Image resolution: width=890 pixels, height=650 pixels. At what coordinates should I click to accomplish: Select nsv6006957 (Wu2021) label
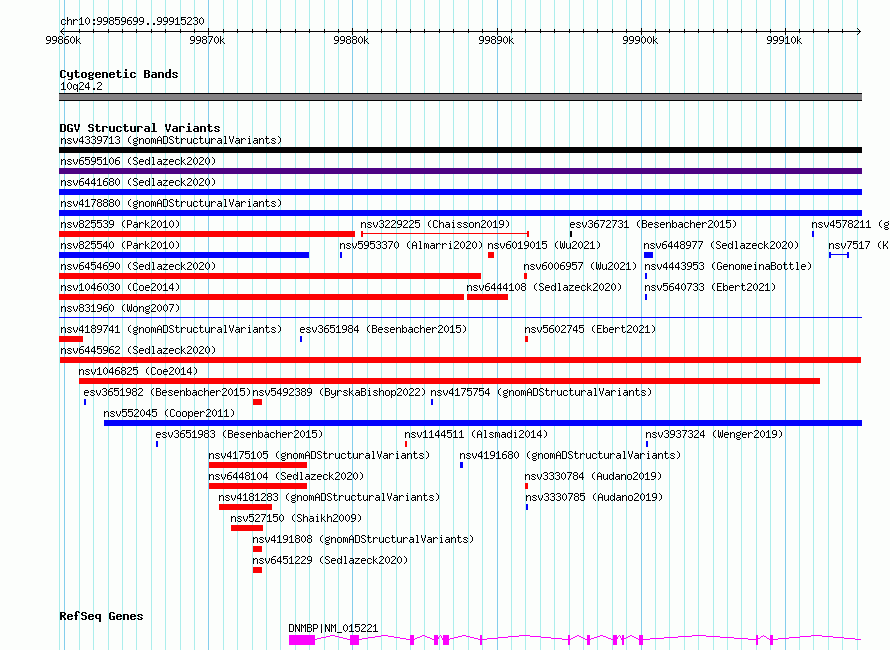tap(580, 266)
